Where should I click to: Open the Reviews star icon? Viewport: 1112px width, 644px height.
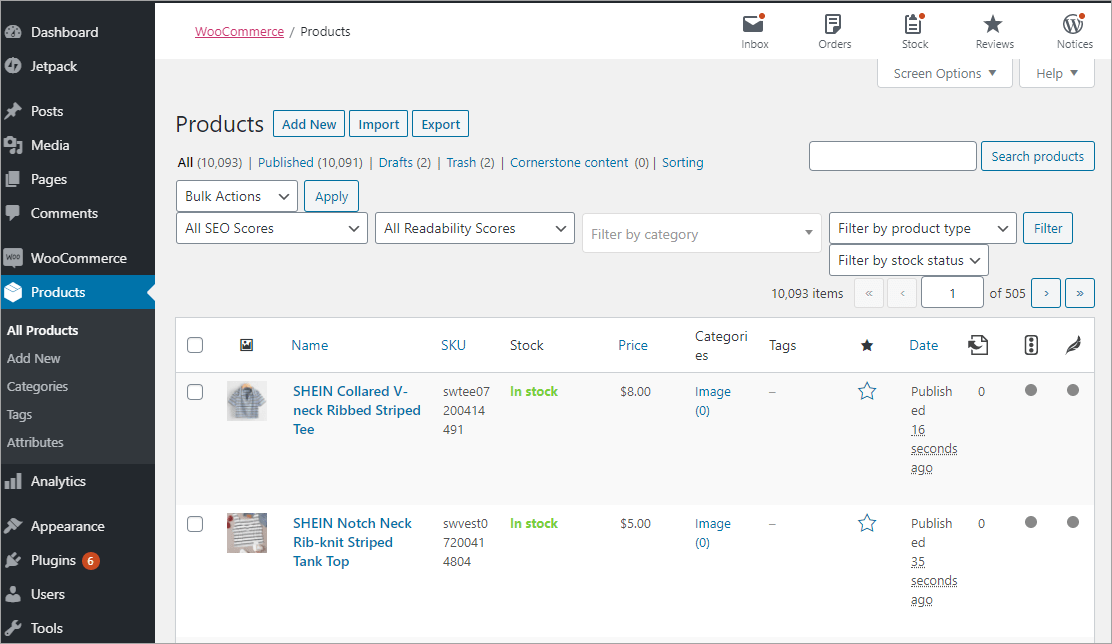tap(993, 24)
